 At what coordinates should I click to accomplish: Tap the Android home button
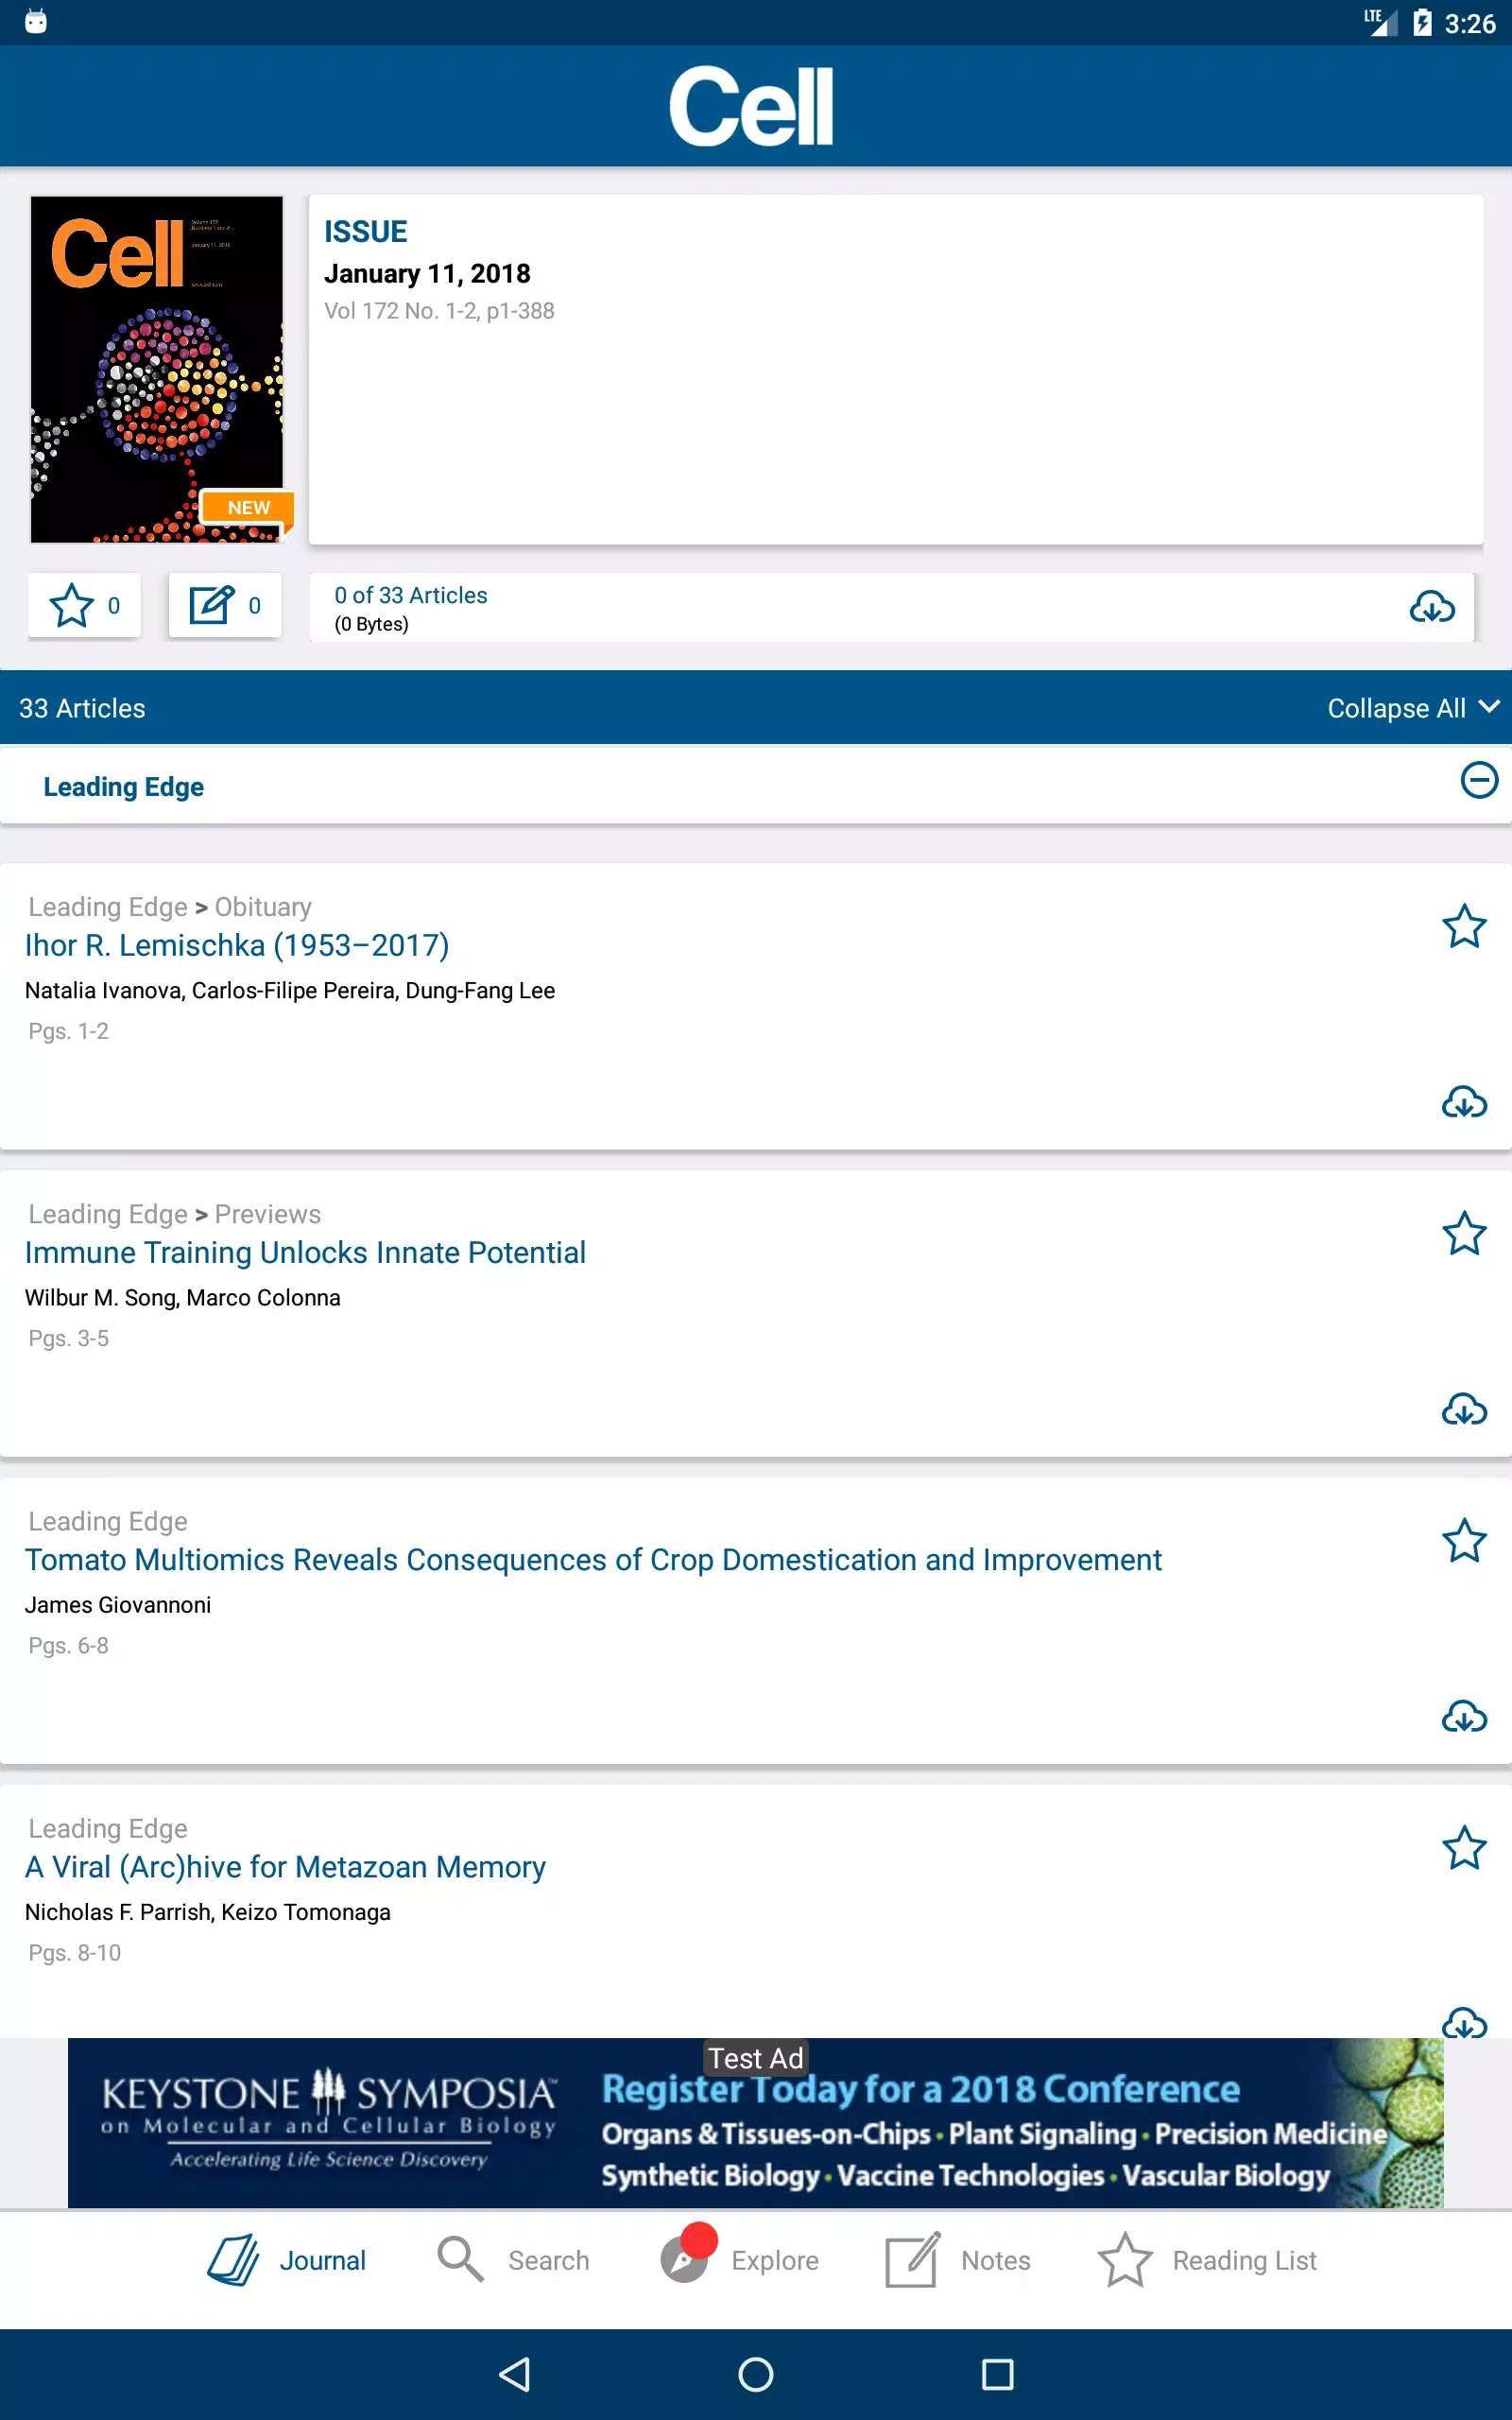(756, 2374)
